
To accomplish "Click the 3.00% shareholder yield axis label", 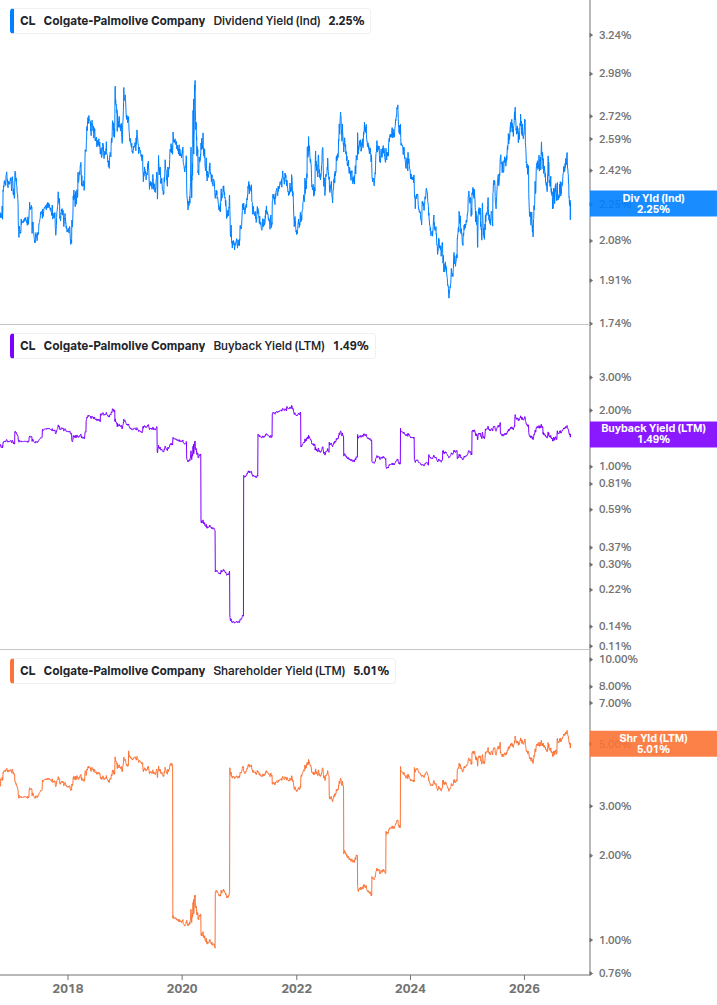I will [x=615, y=806].
